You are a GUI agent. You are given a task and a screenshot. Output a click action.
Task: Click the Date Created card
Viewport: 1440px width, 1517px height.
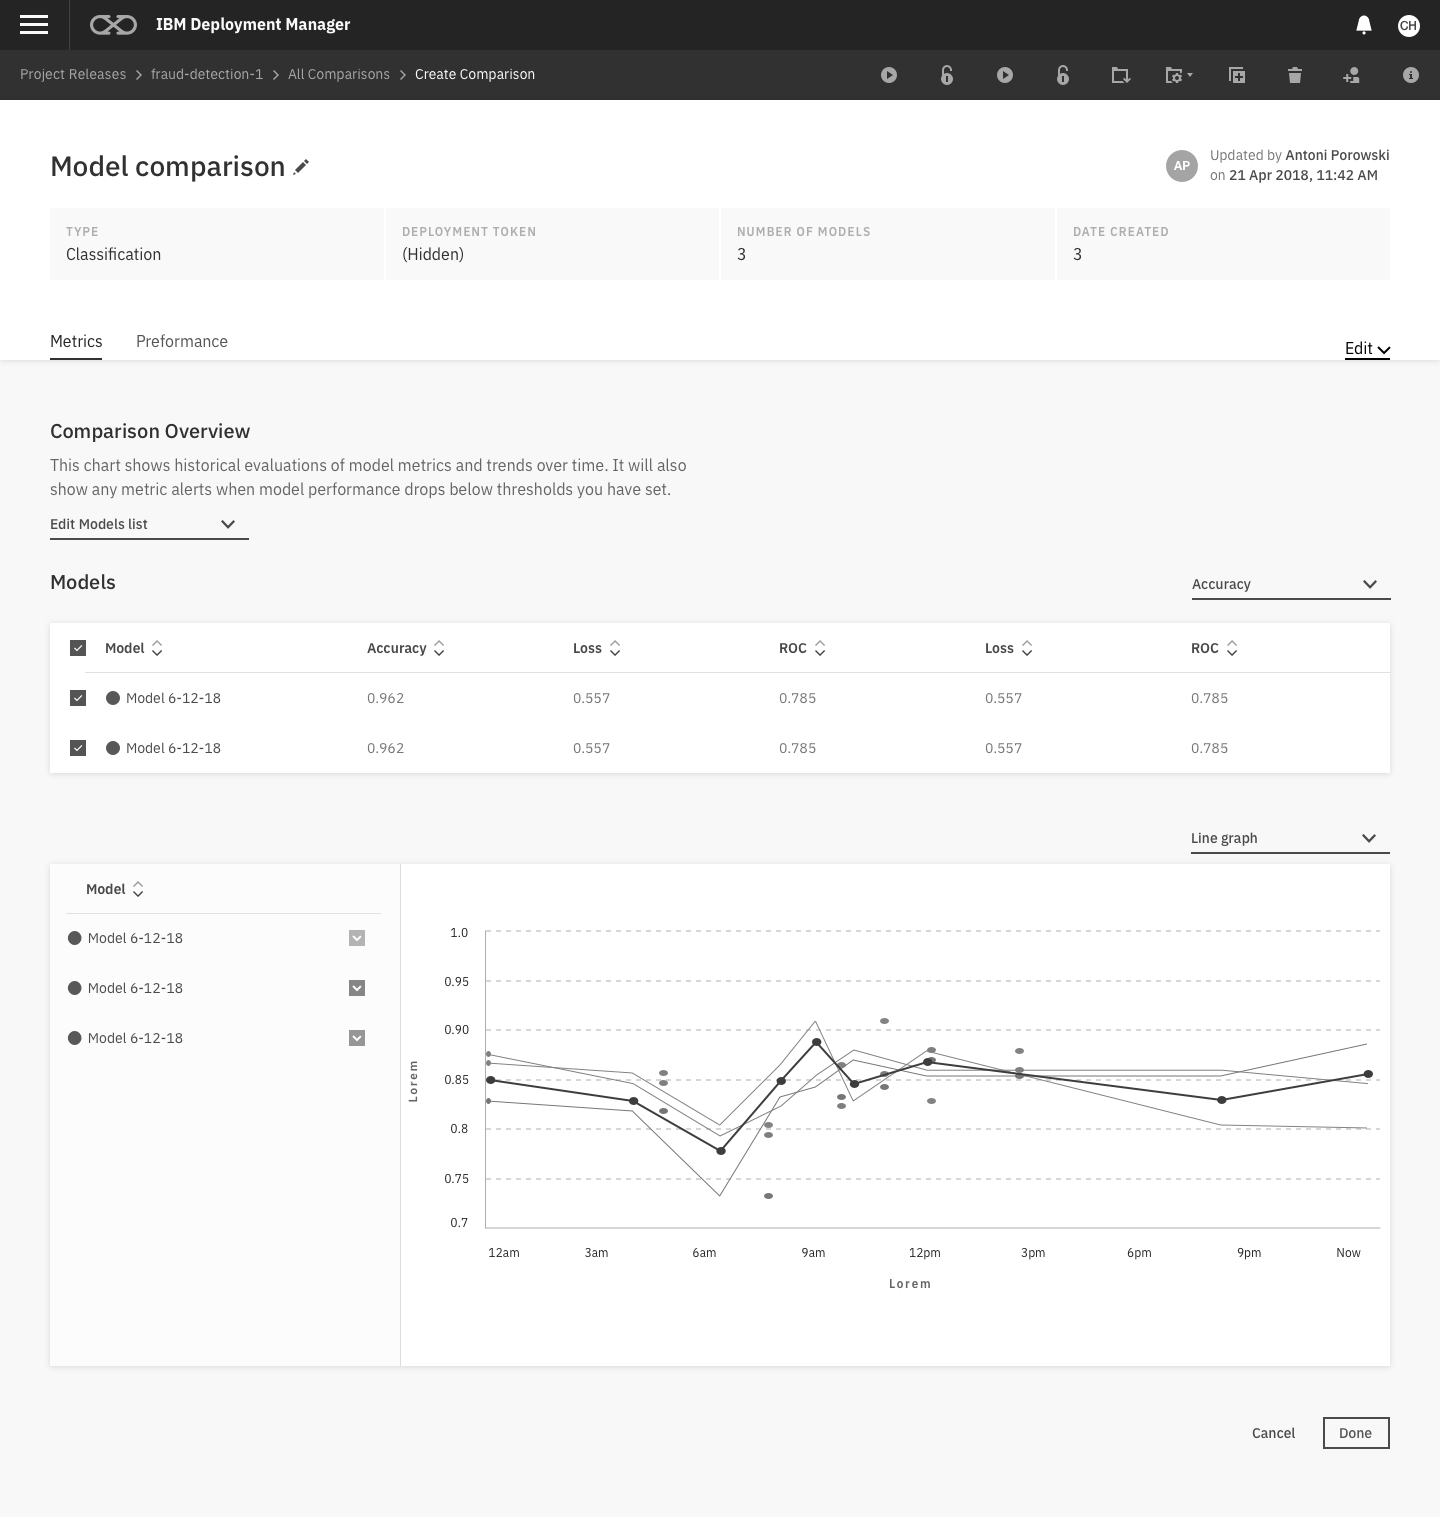(1223, 244)
